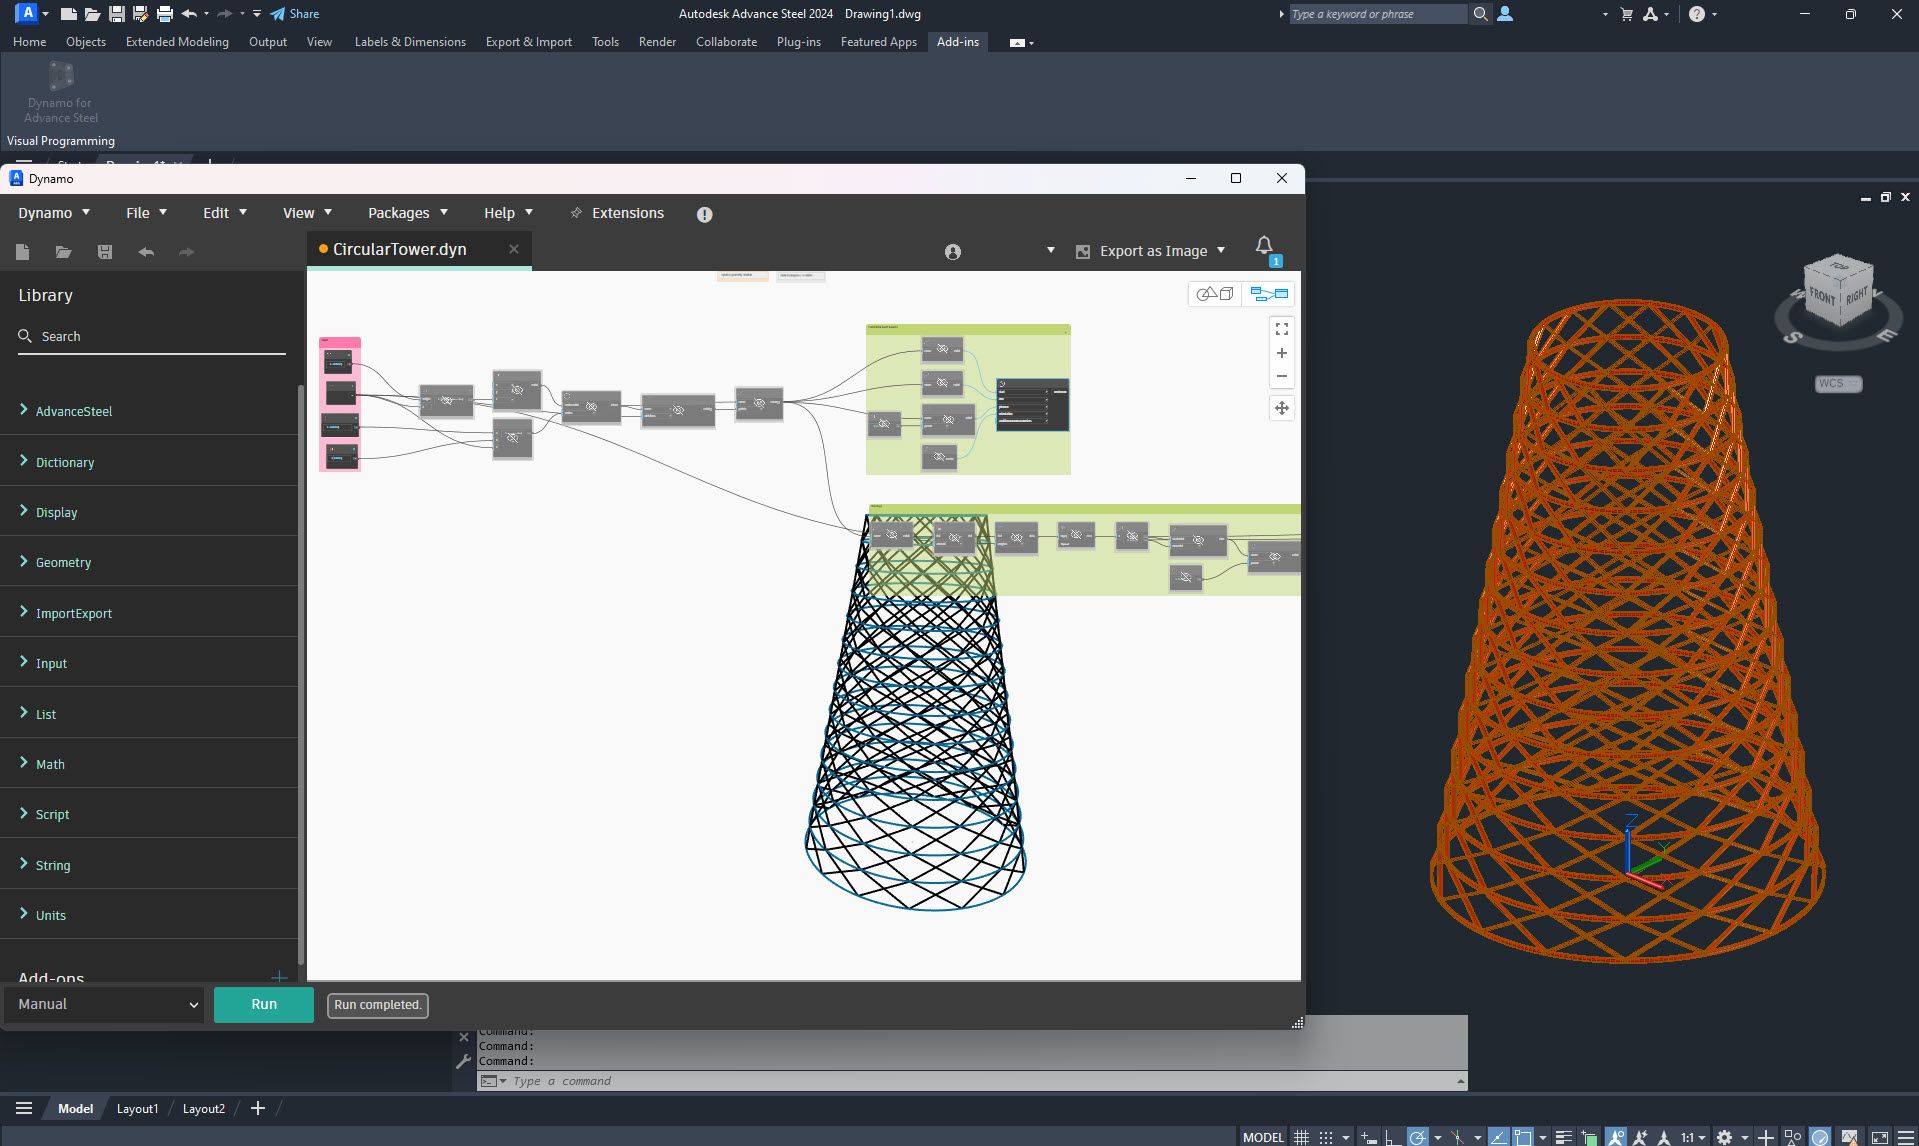1919x1146 pixels.
Task: Click the Dynamo account profile icon
Action: pos(953,252)
